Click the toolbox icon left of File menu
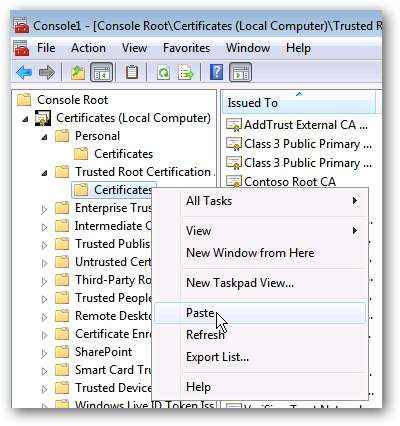 (21, 48)
